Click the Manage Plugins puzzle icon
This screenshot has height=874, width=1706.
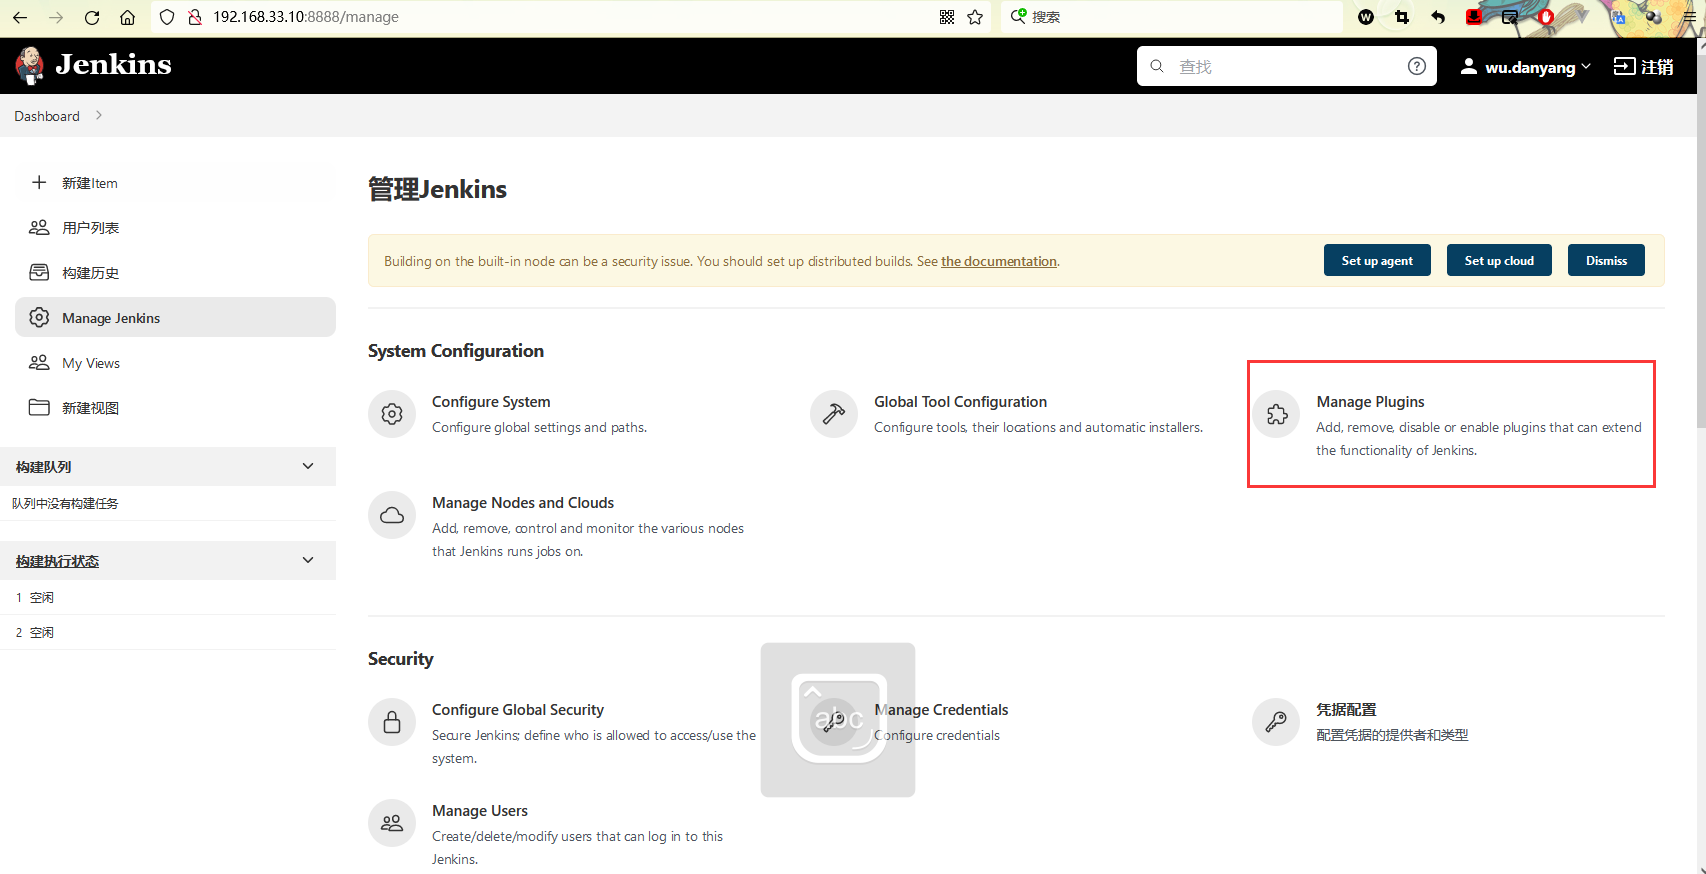tap(1277, 414)
